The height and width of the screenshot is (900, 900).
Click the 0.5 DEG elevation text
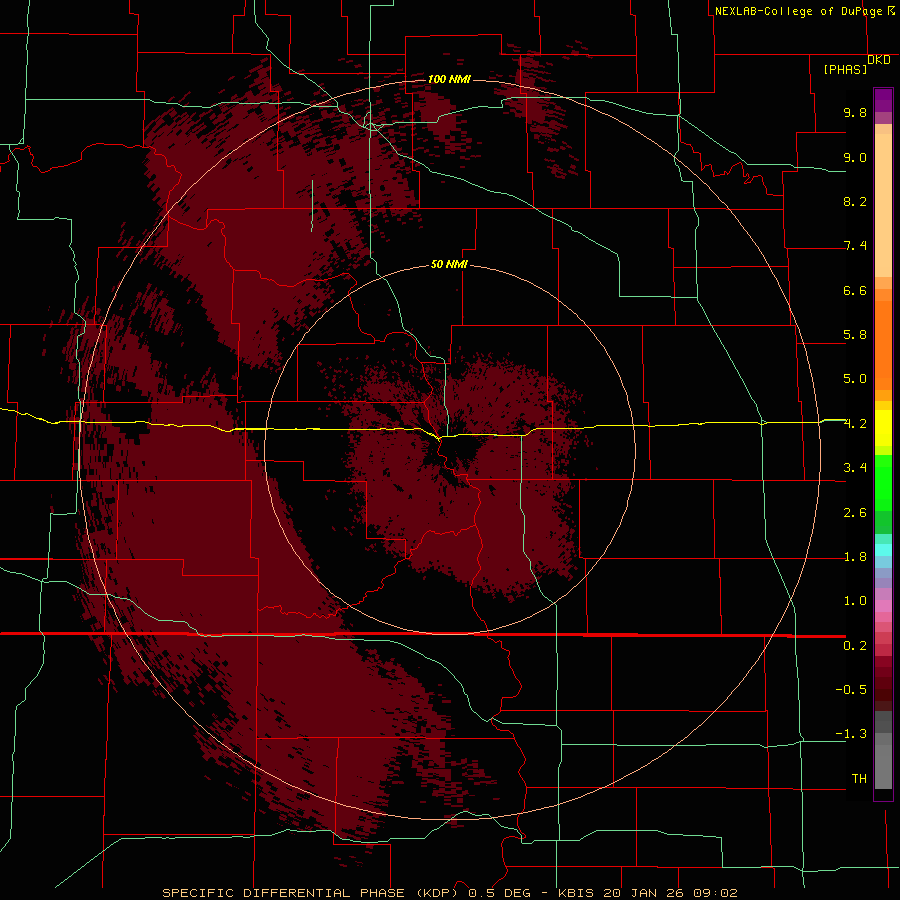(499, 893)
